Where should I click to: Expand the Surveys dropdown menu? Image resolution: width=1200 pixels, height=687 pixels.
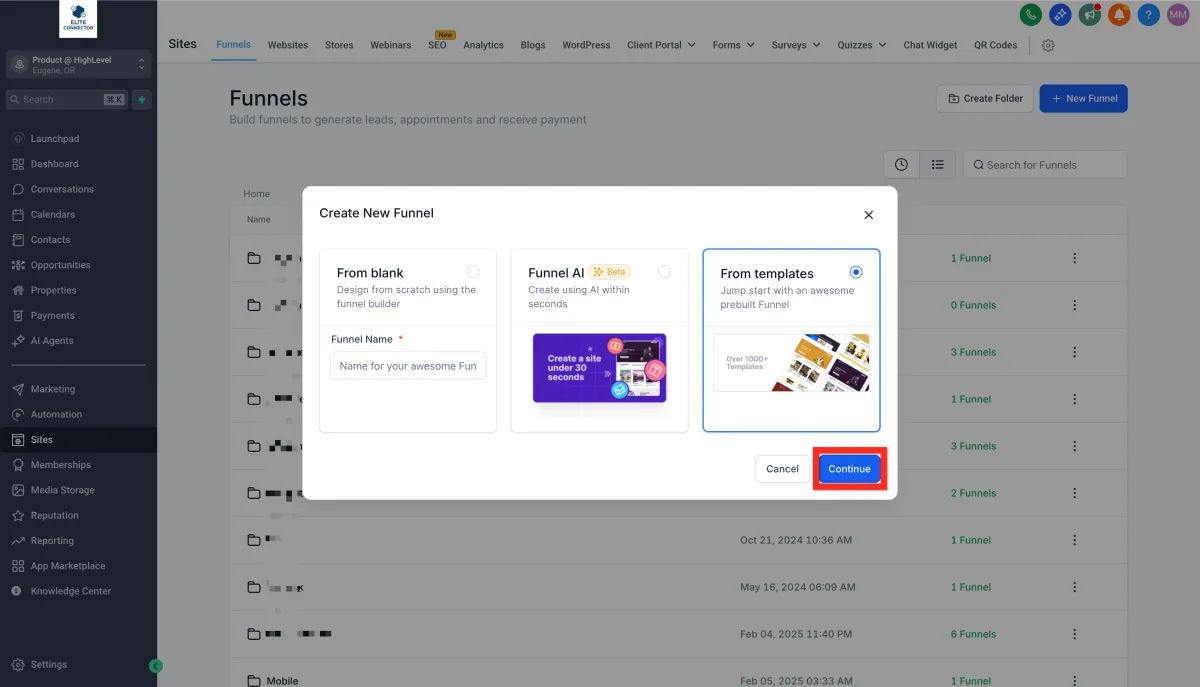[x=796, y=45]
